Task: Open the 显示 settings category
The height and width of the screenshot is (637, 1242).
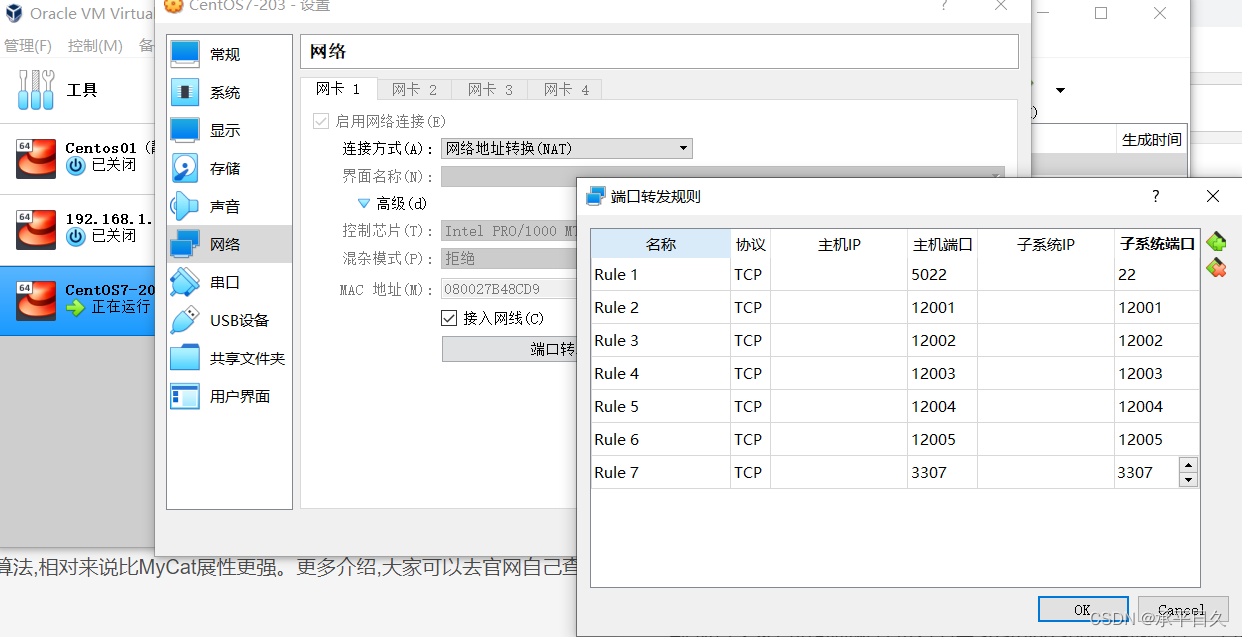Action: pos(229,130)
